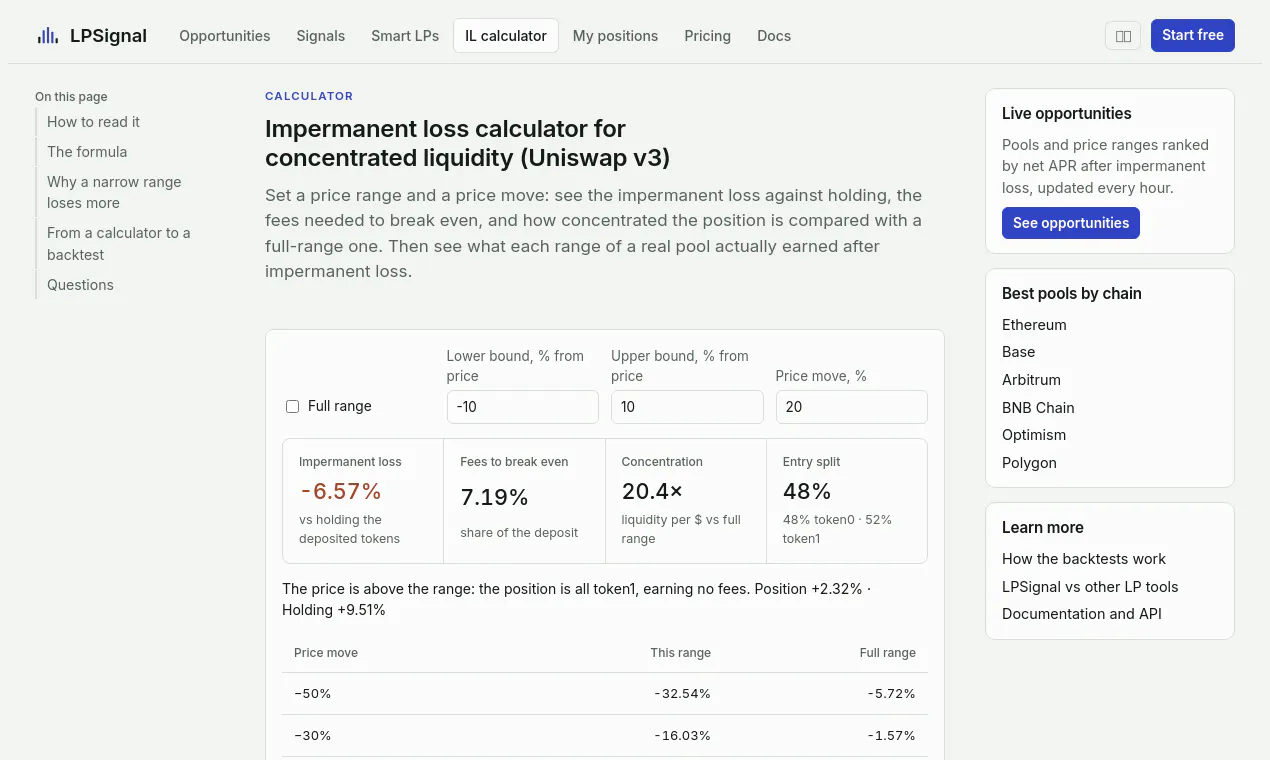Viewport: 1270px width, 760px height.
Task: Open How the backtests work link
Action: click(x=1084, y=559)
